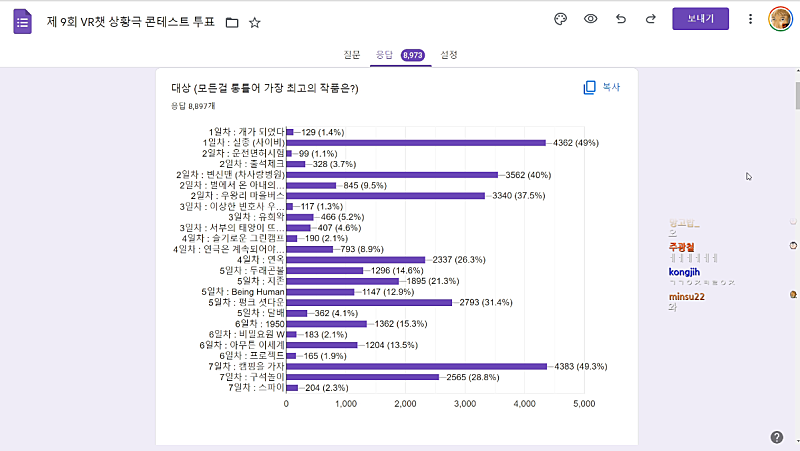Click the 5,000 axis value
The height and width of the screenshot is (451, 800).
click(x=584, y=404)
